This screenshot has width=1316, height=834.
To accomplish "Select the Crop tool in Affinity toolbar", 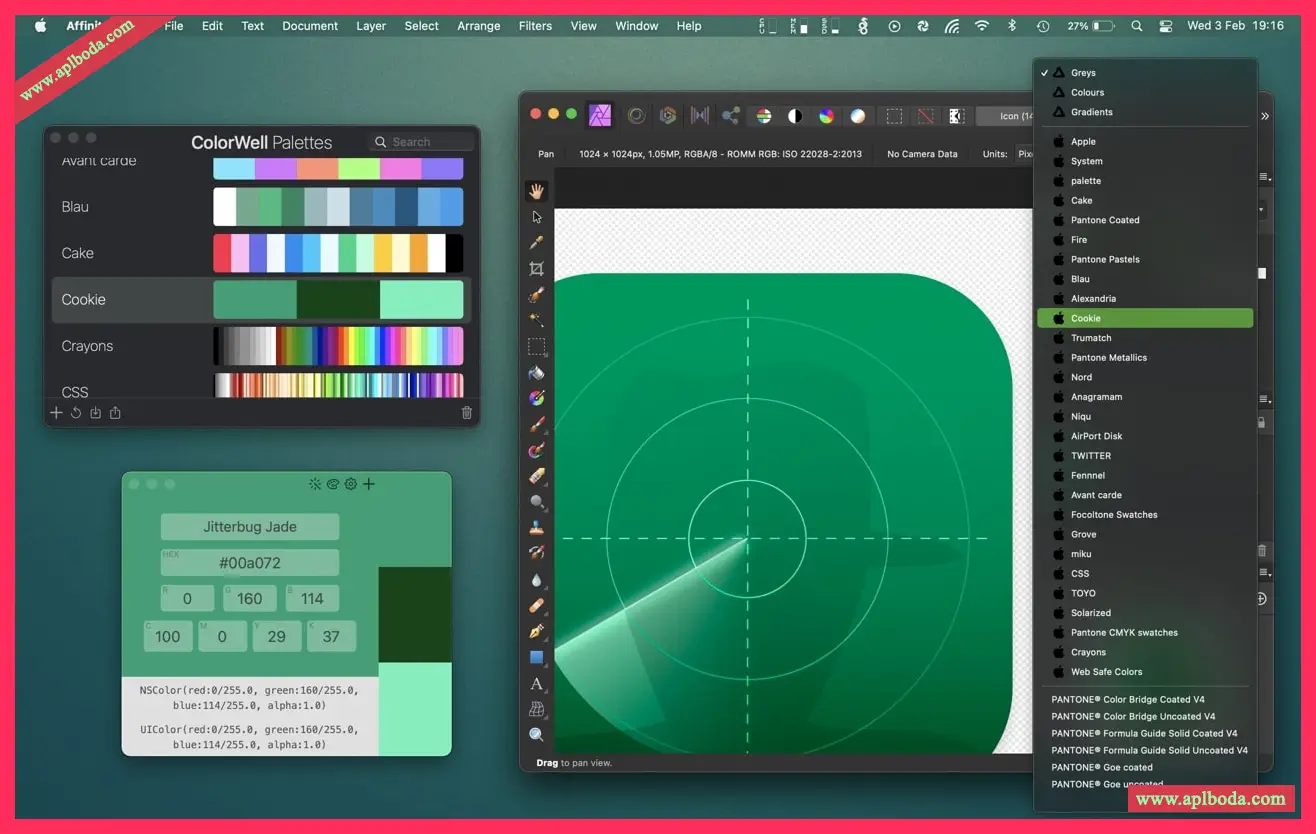I will point(537,269).
